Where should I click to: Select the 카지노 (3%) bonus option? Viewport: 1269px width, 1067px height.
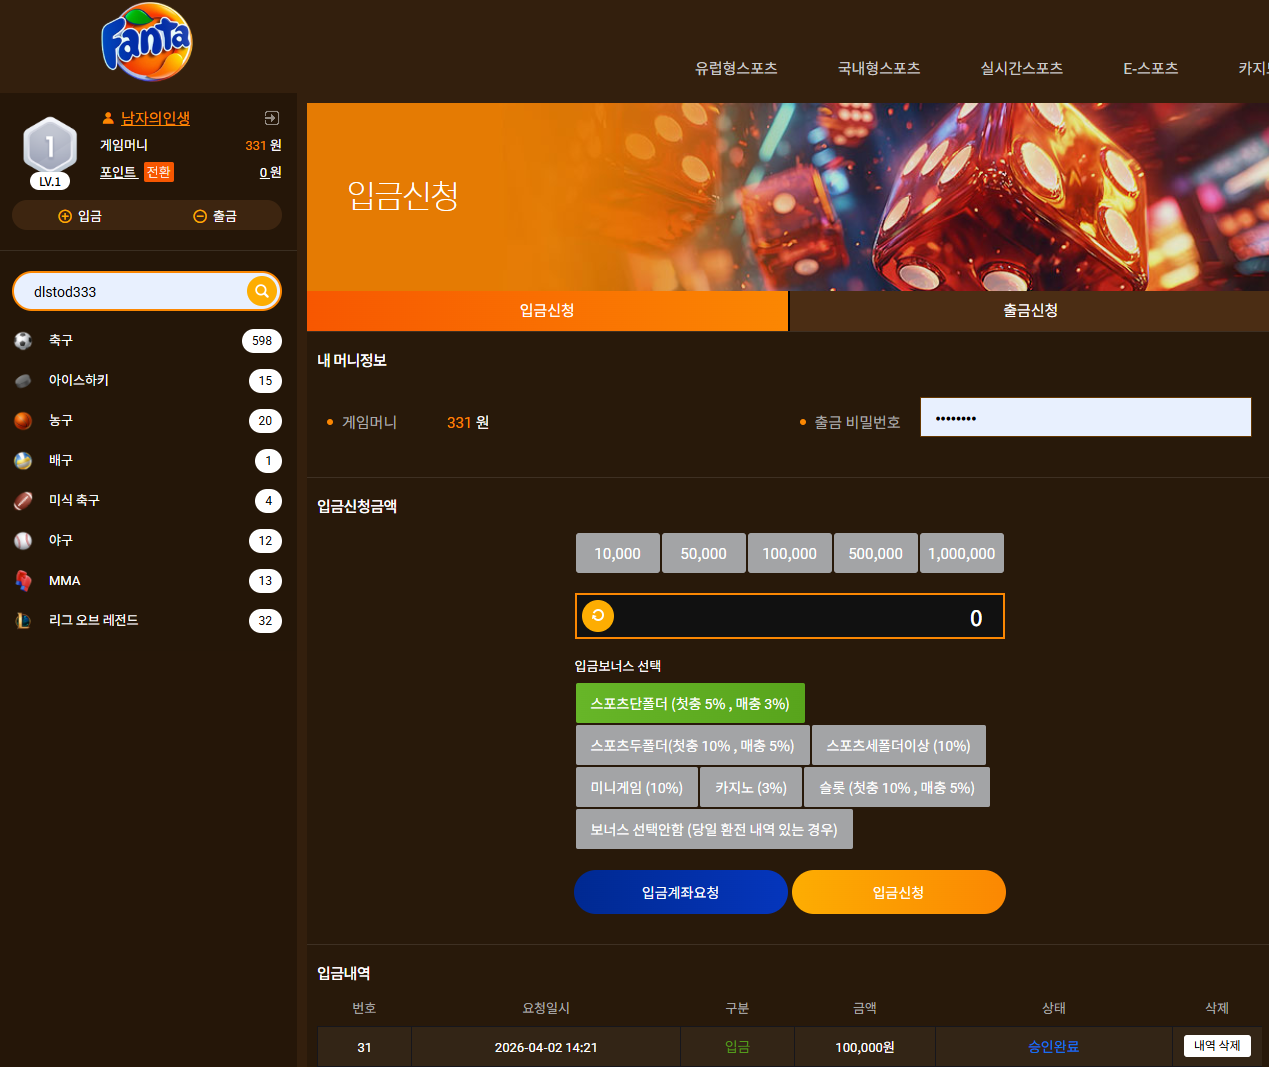(x=751, y=787)
